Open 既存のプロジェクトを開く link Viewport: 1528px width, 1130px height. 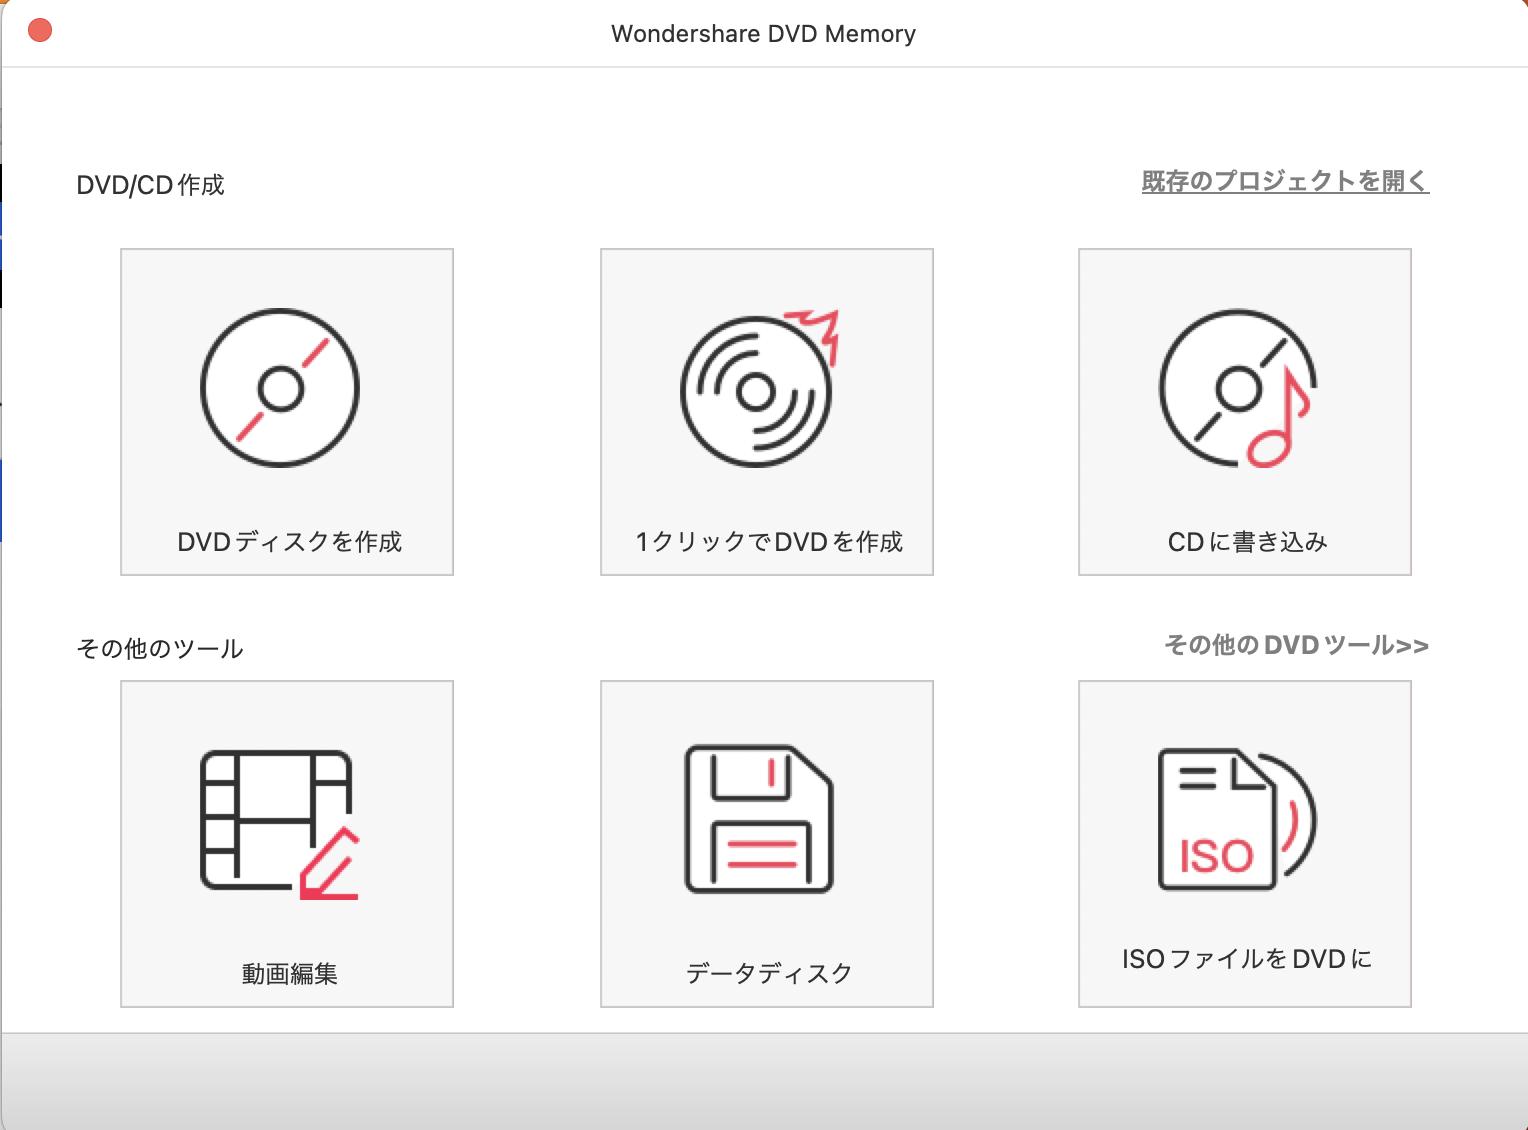(1285, 181)
